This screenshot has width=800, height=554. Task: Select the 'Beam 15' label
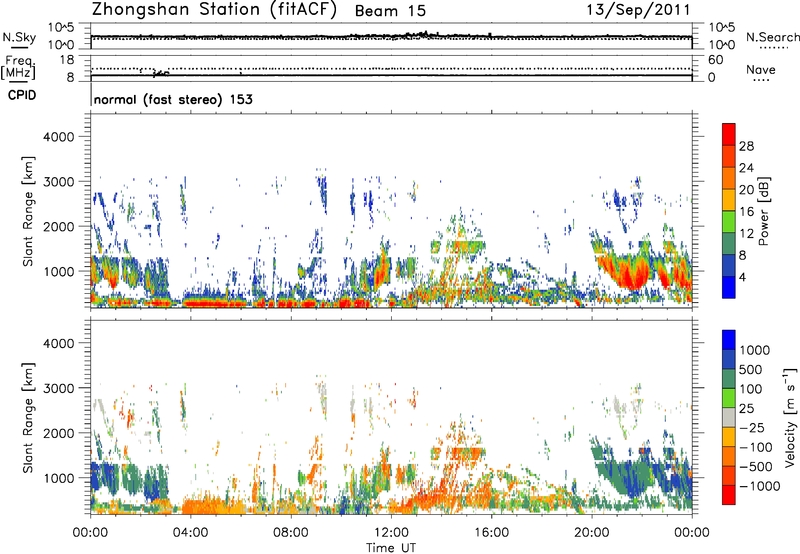(390, 11)
